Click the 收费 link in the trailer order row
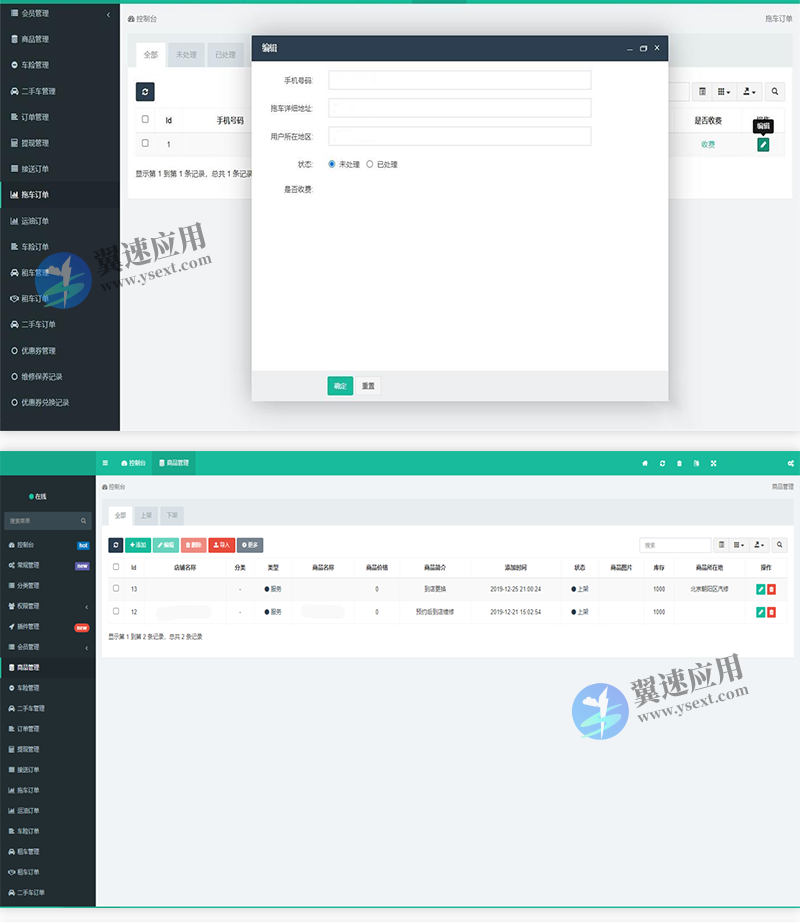Screen dimensions: 800x922 tap(710, 144)
